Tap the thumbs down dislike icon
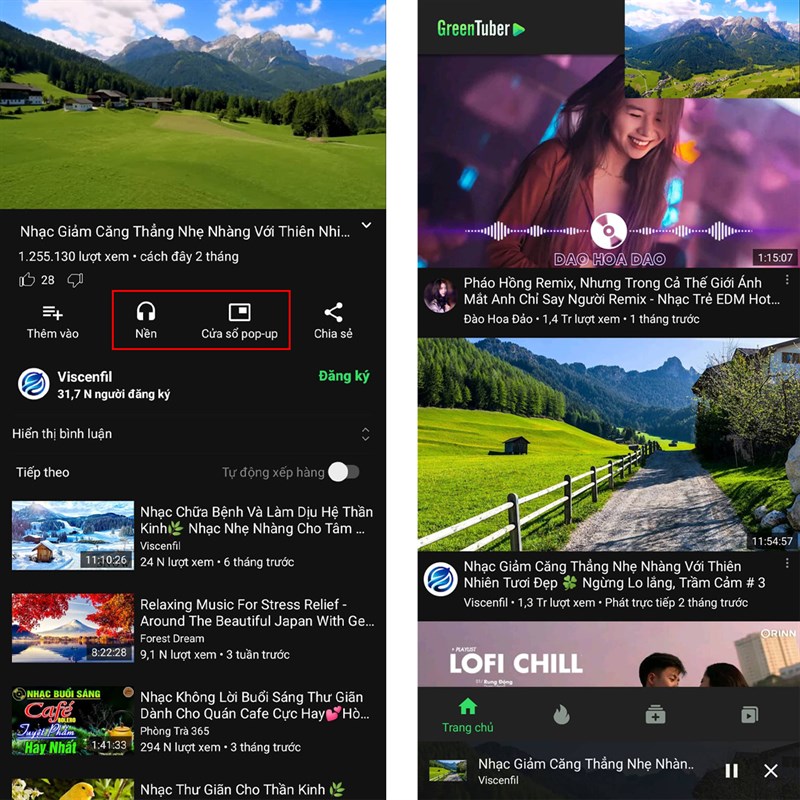Screen dimensions: 800x800 [x=75, y=280]
